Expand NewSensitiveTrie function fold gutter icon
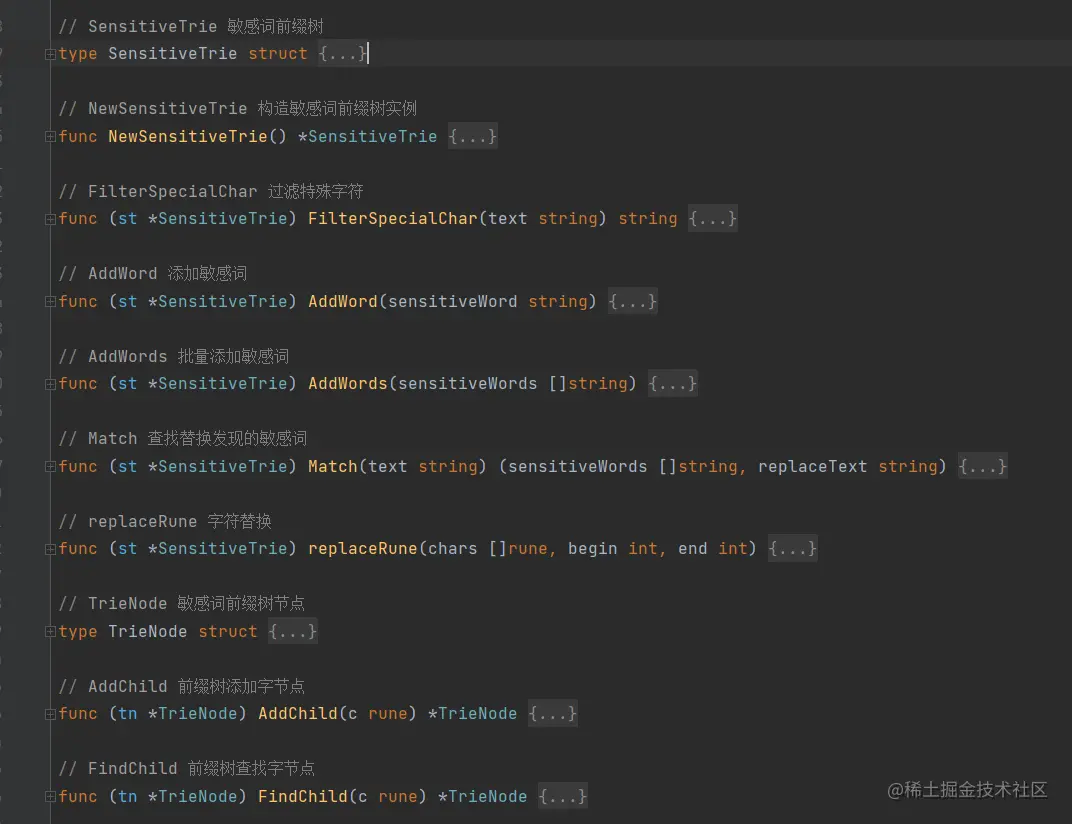This screenshot has height=824, width=1072. 50,137
